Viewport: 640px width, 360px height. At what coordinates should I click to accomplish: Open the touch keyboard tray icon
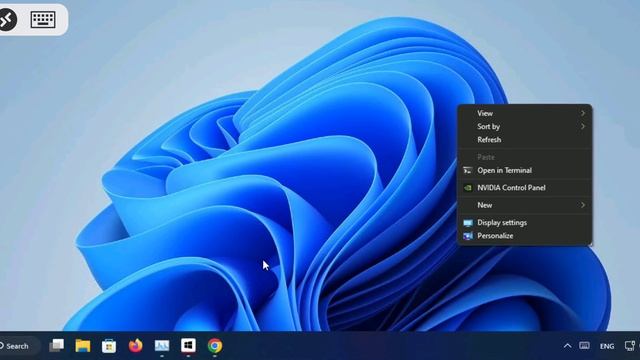584,346
